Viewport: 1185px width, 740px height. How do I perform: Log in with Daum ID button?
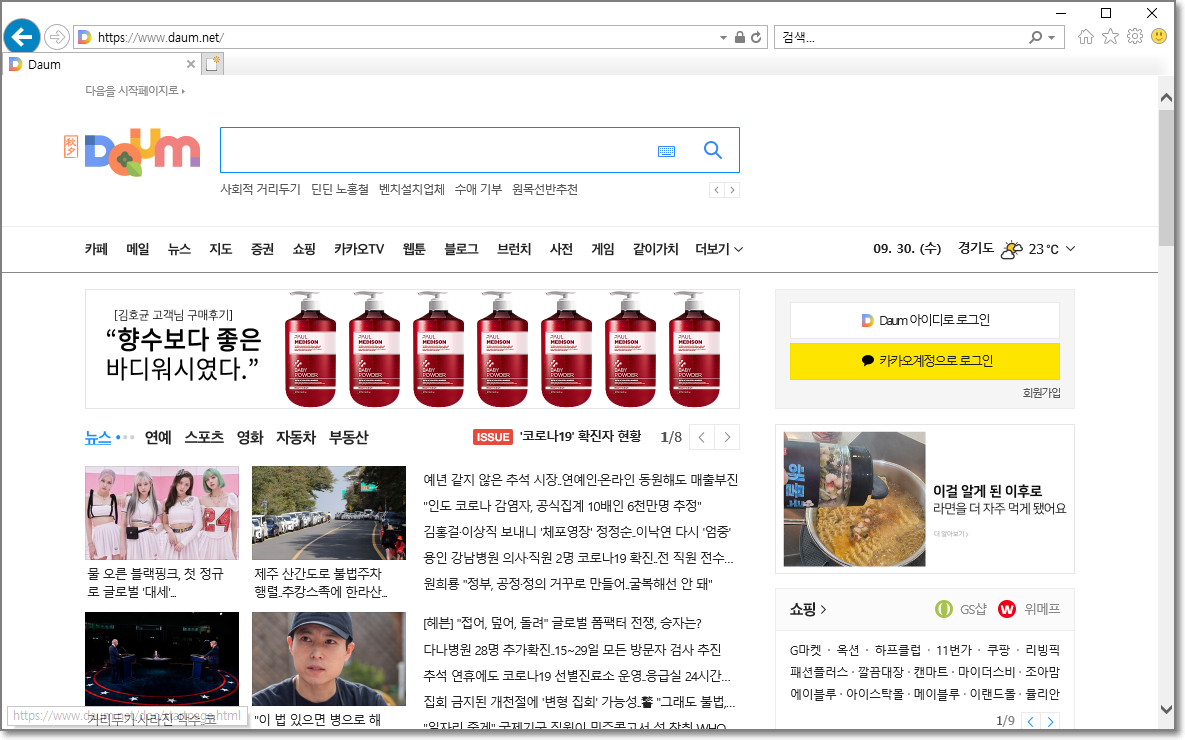(x=925, y=320)
